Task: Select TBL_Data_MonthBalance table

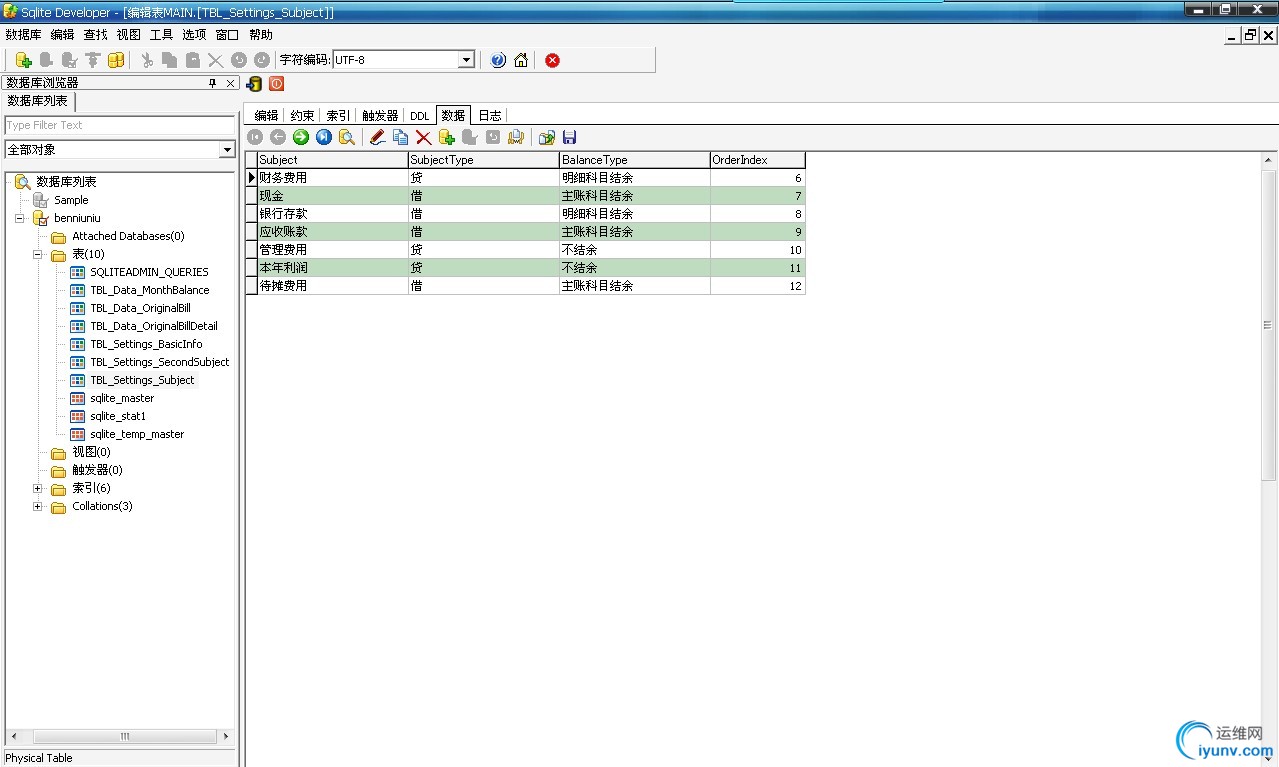Action: pyautogui.click(x=150, y=290)
